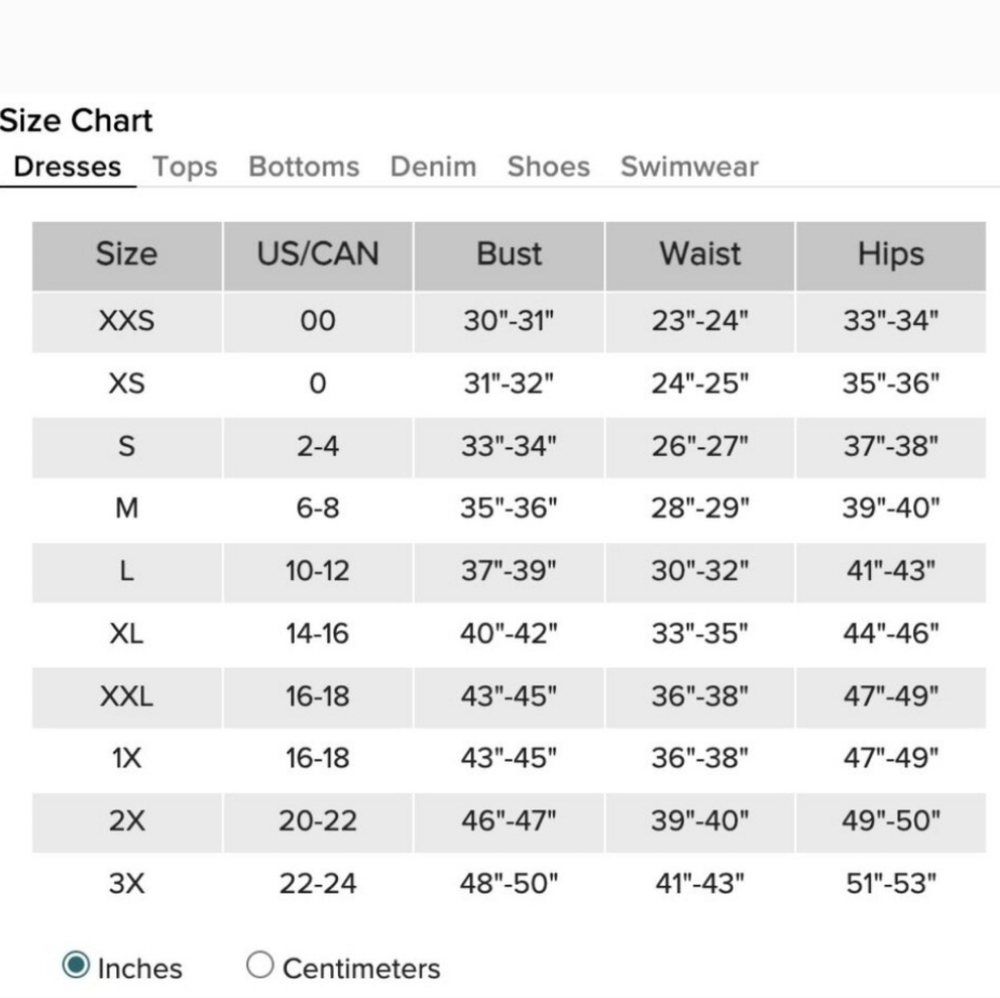Select the Centimeters radio button
Viewport: 1000px width, 998px height.
pos(260,964)
